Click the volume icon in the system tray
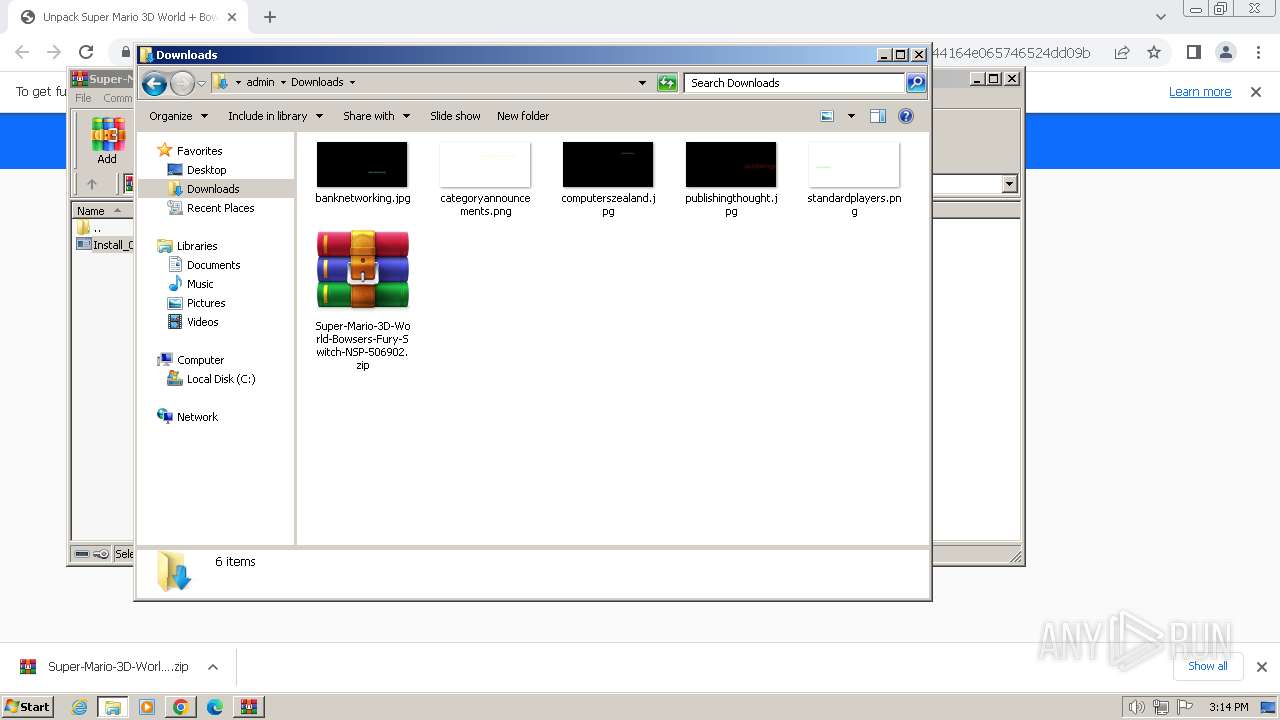The height and width of the screenshot is (720, 1280). pos(1136,707)
